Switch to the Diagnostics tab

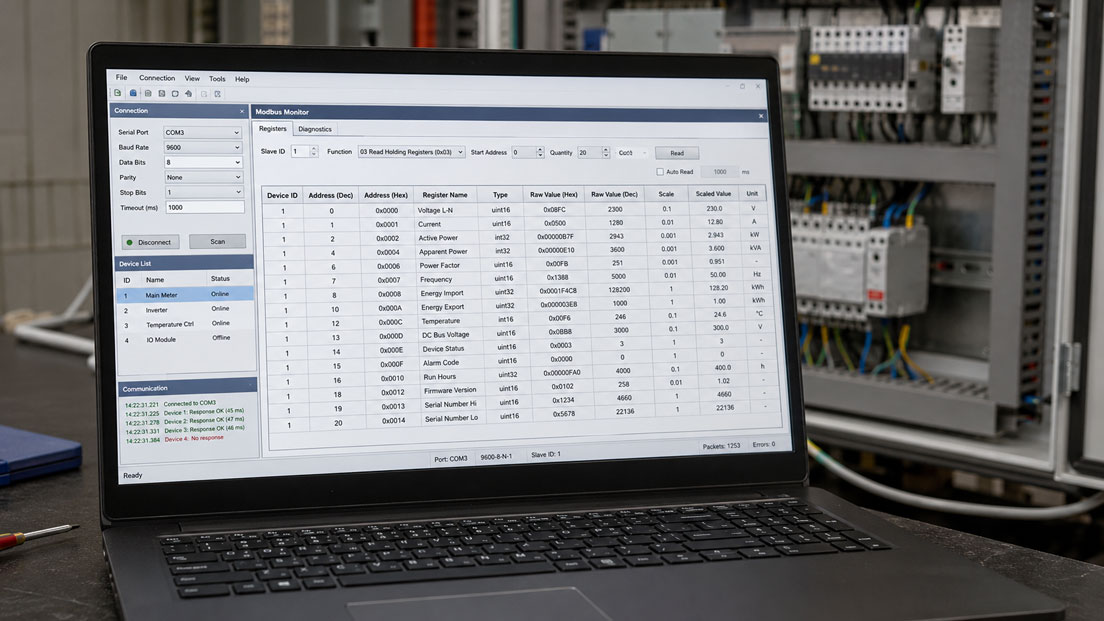315,130
